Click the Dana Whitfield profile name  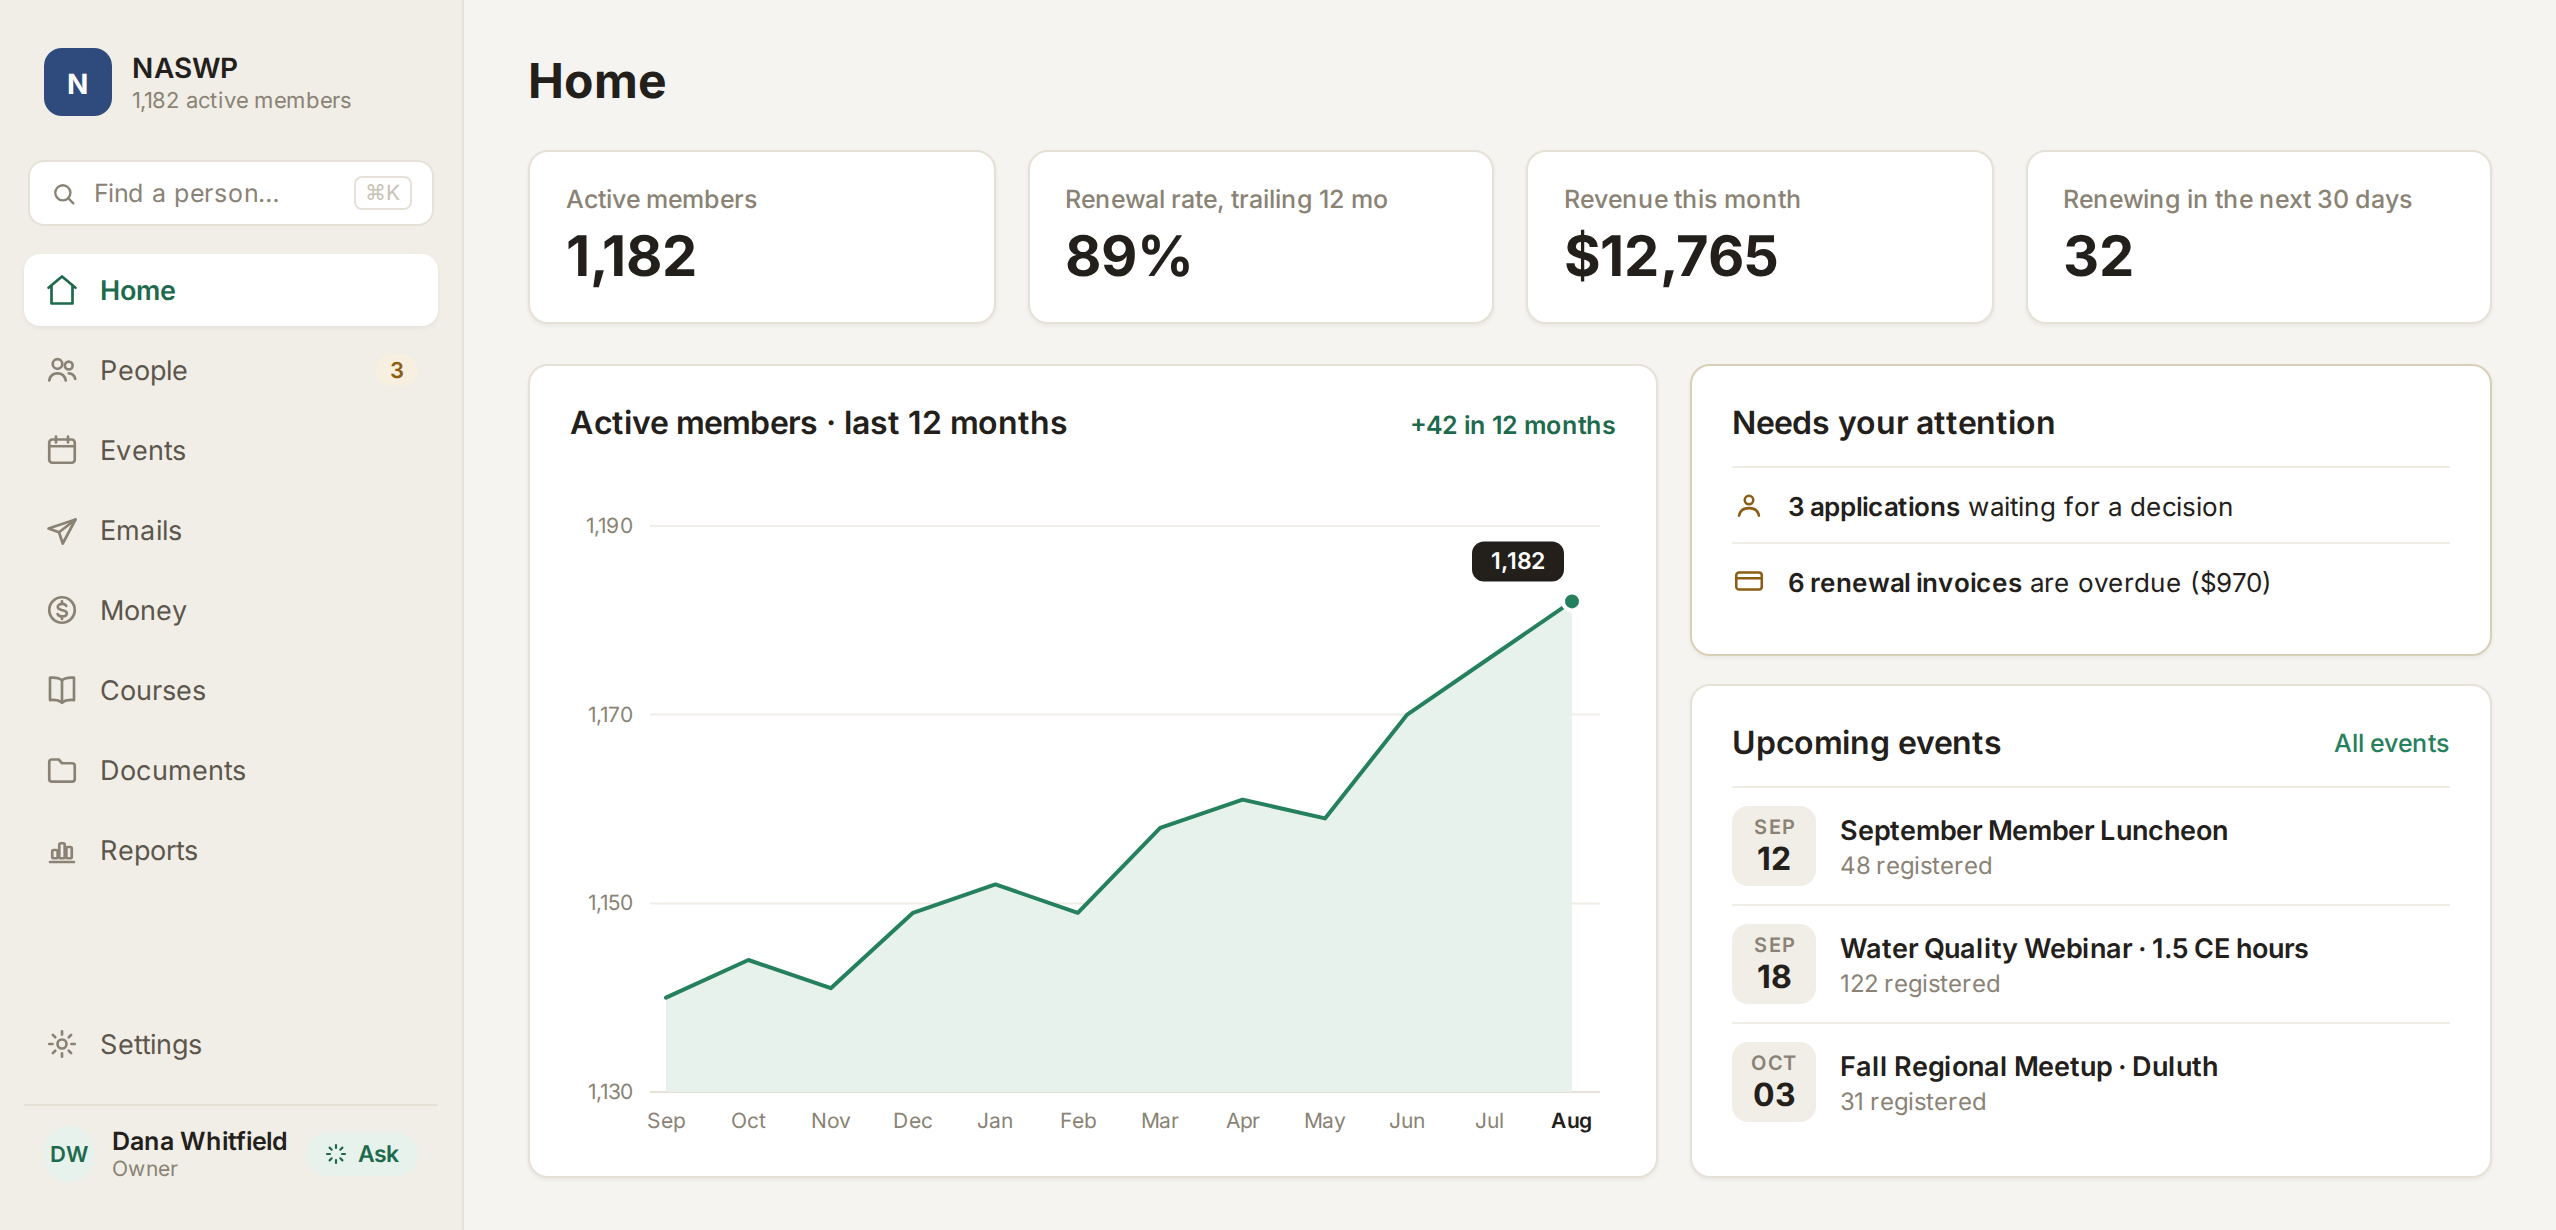(x=199, y=1141)
